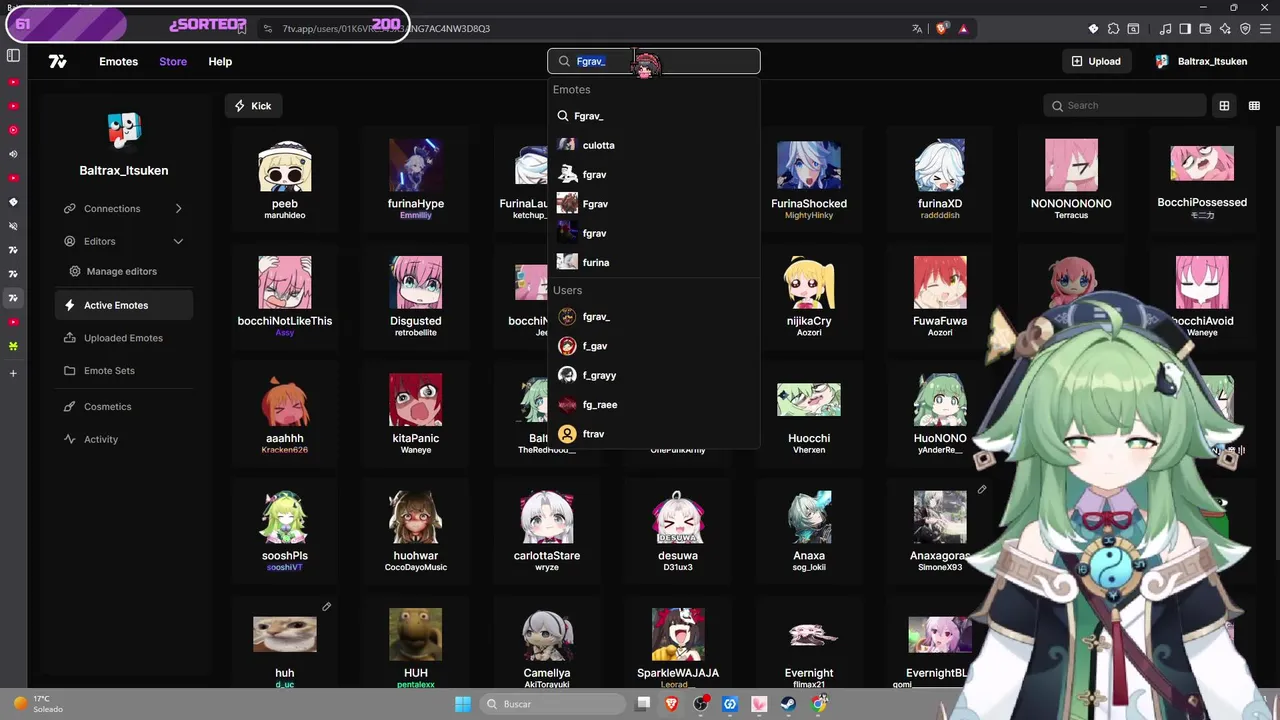Expand the Connections section
The height and width of the screenshot is (720, 1280).
123,208
